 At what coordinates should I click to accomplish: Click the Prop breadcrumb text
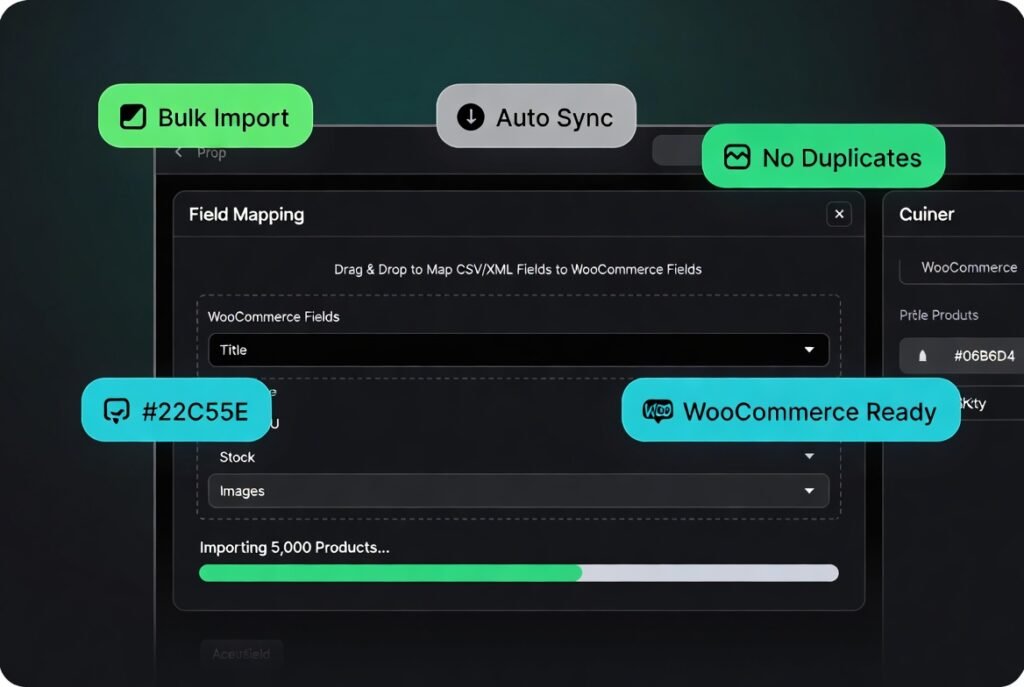[212, 153]
